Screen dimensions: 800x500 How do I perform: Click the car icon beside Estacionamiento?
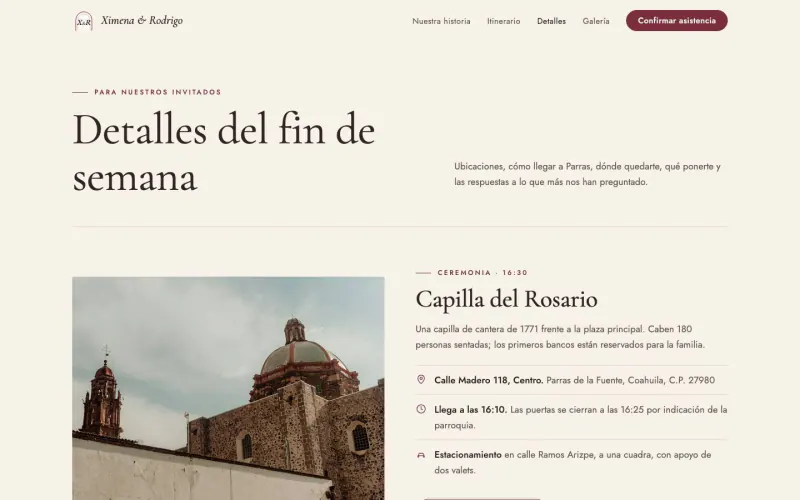point(421,455)
